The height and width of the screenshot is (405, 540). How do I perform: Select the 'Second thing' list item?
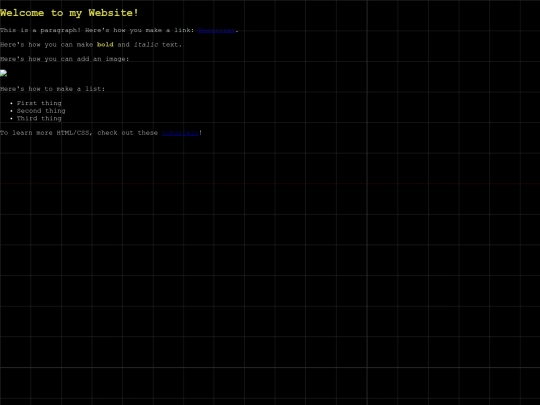[41, 111]
